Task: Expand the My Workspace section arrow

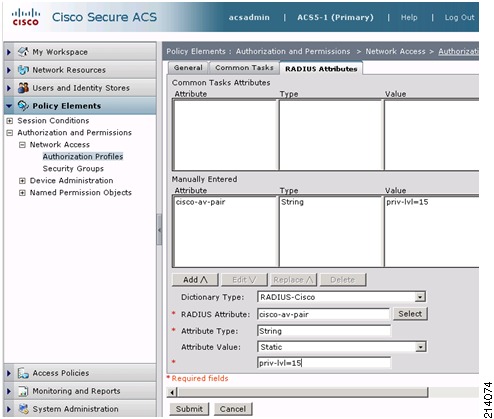Action: (9, 52)
